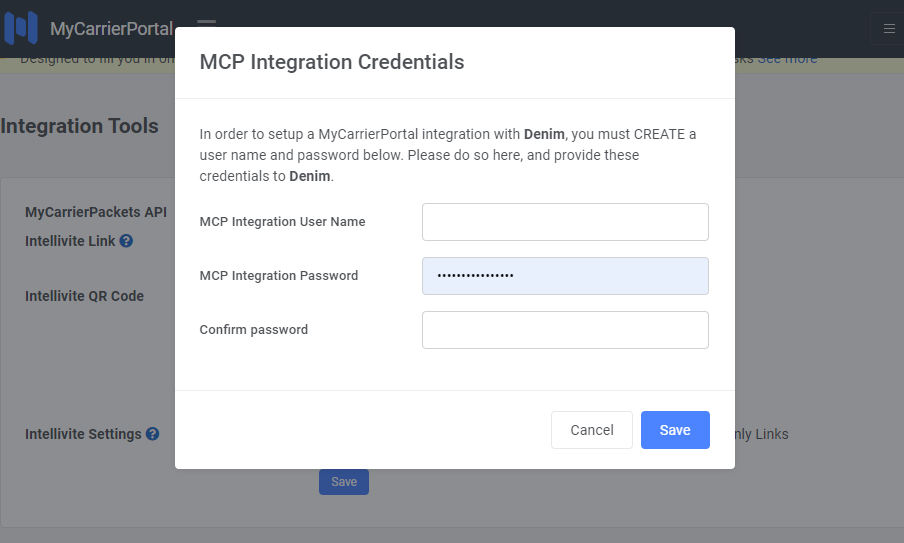This screenshot has height=543, width=904.
Task: Select the Confirm password field
Action: (x=565, y=330)
